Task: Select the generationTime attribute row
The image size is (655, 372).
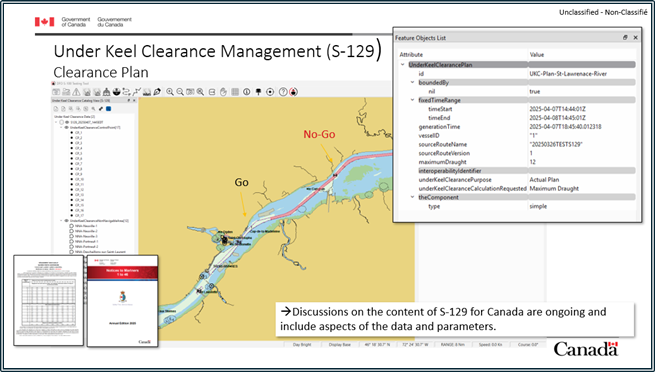Action: [518, 127]
